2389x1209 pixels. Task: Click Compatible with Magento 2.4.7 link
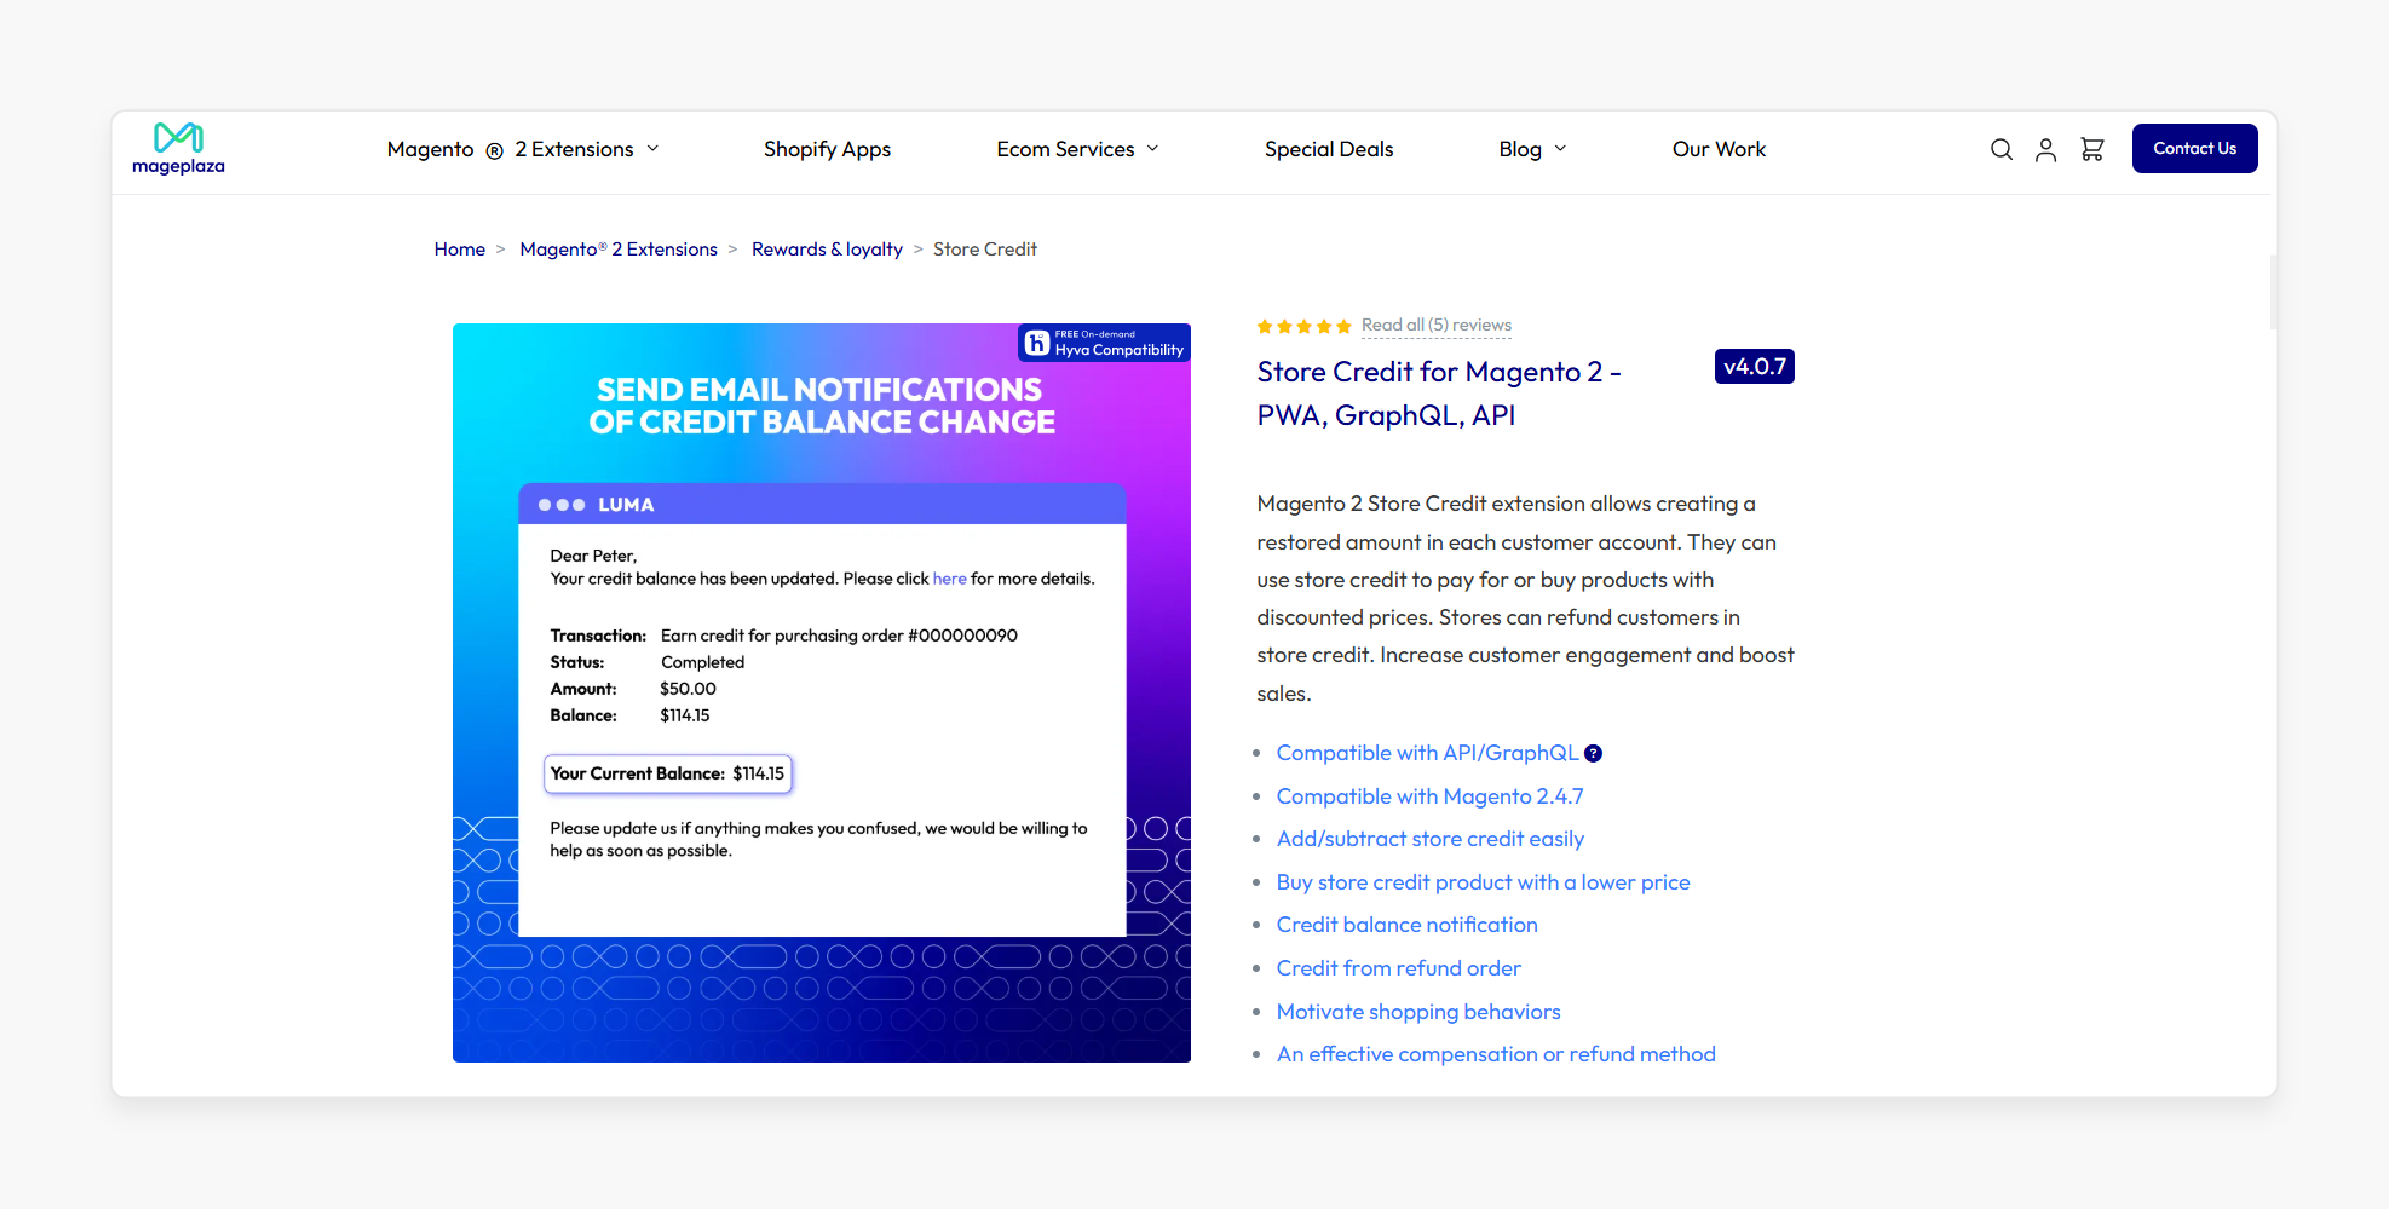[x=1429, y=796]
